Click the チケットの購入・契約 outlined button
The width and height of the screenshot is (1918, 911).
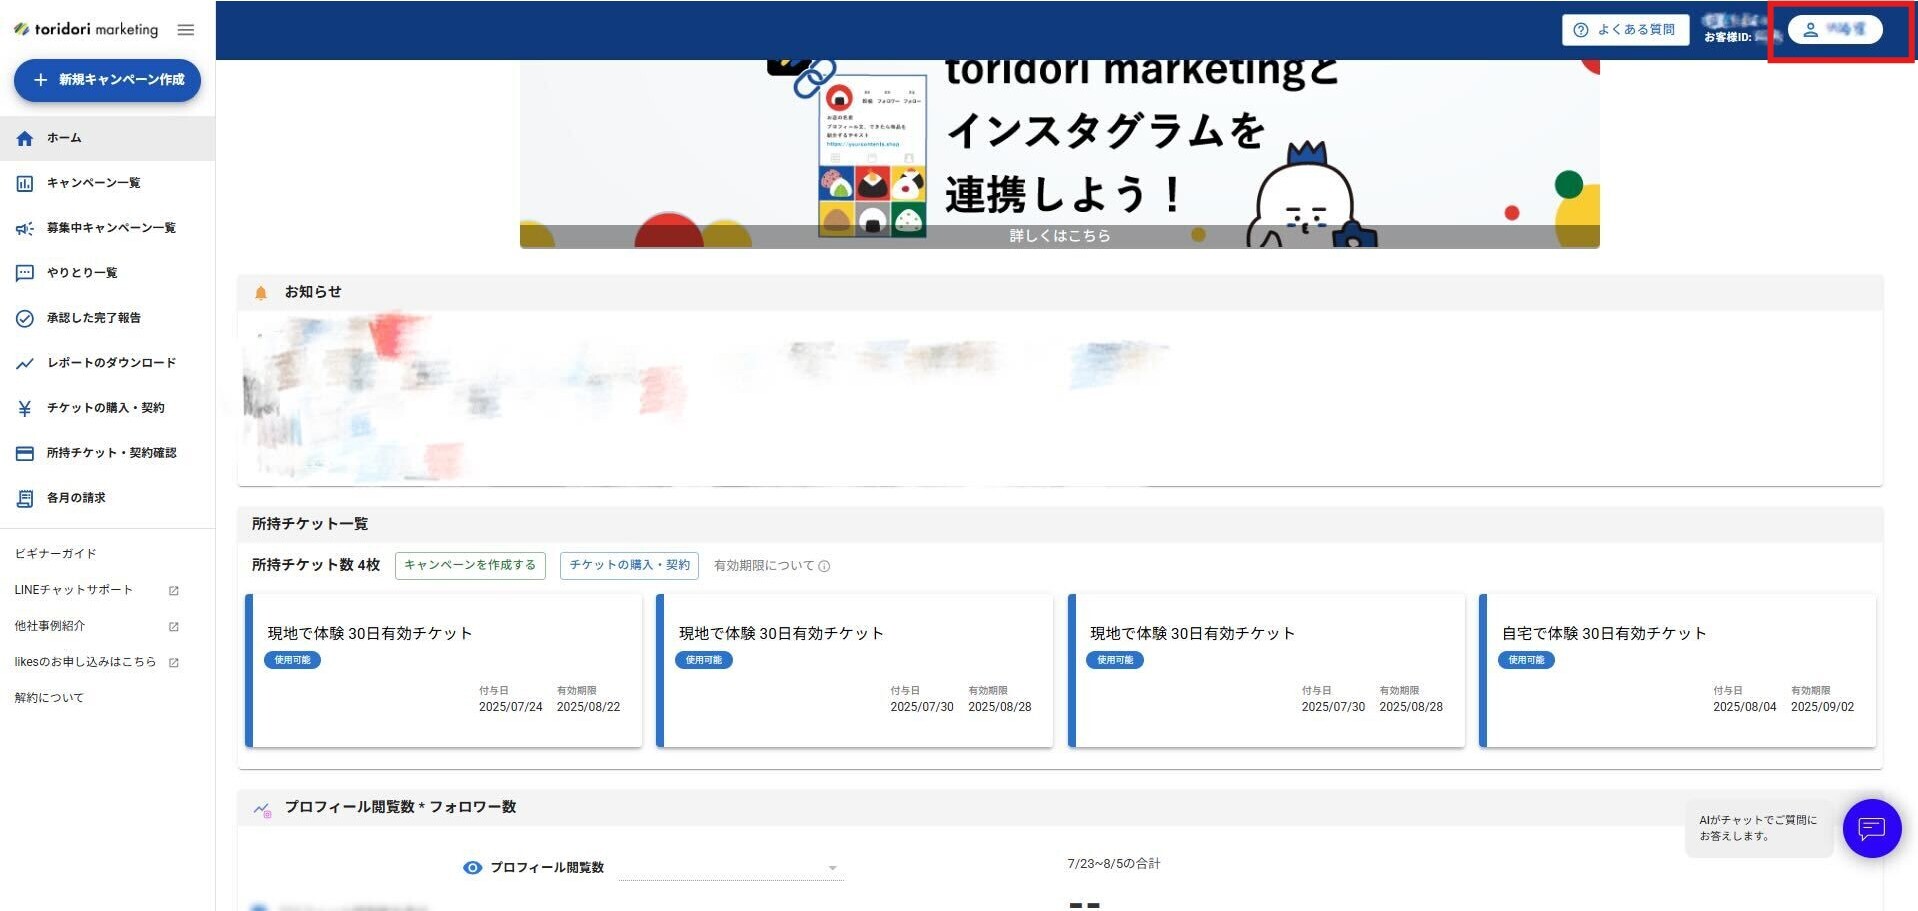coord(629,565)
